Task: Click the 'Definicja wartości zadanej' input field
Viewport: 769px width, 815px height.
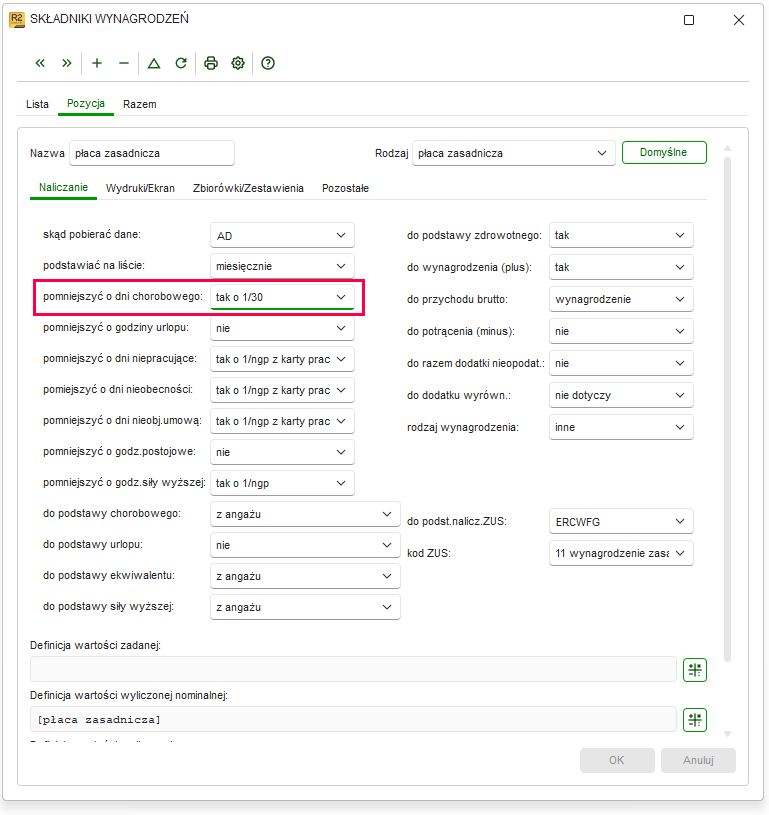Action: coord(353,669)
